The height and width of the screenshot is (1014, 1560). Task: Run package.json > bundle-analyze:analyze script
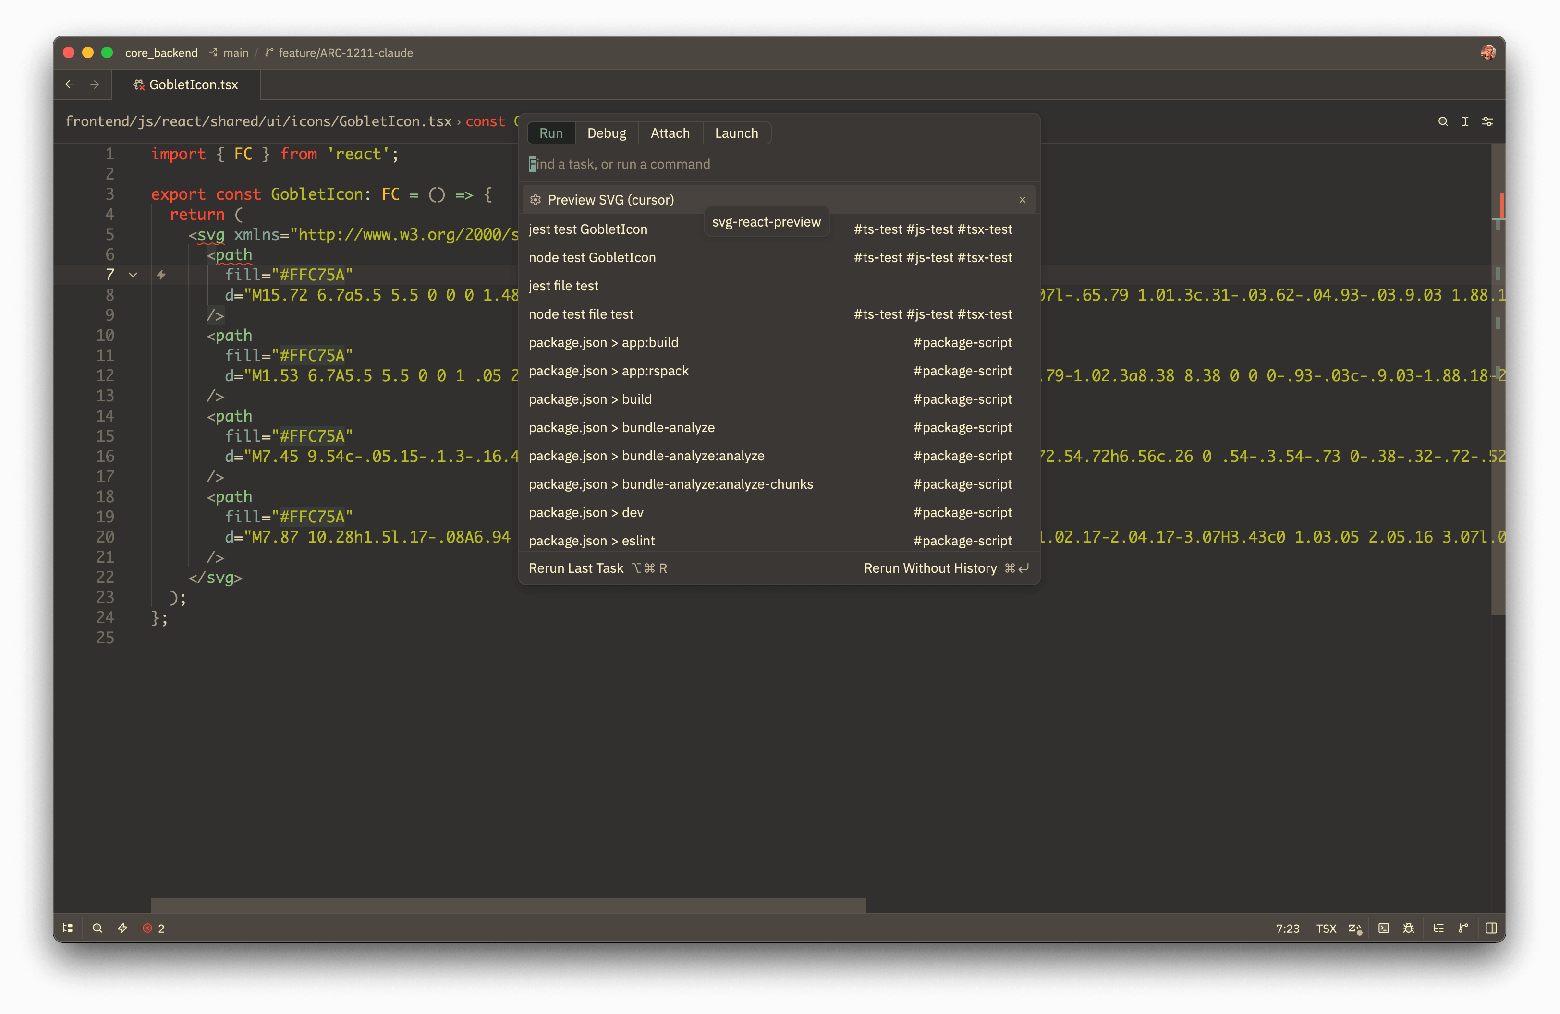[x=779, y=456]
